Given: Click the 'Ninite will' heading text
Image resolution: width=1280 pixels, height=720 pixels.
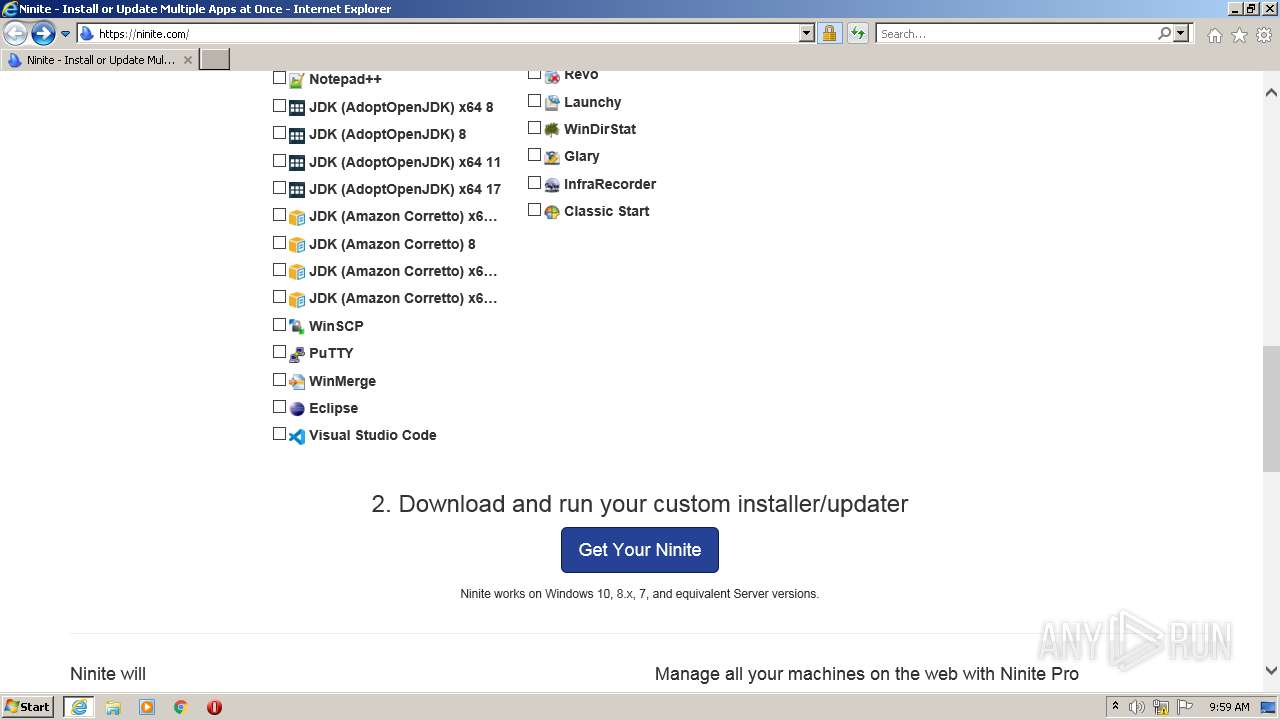Looking at the screenshot, I should coord(108,674).
